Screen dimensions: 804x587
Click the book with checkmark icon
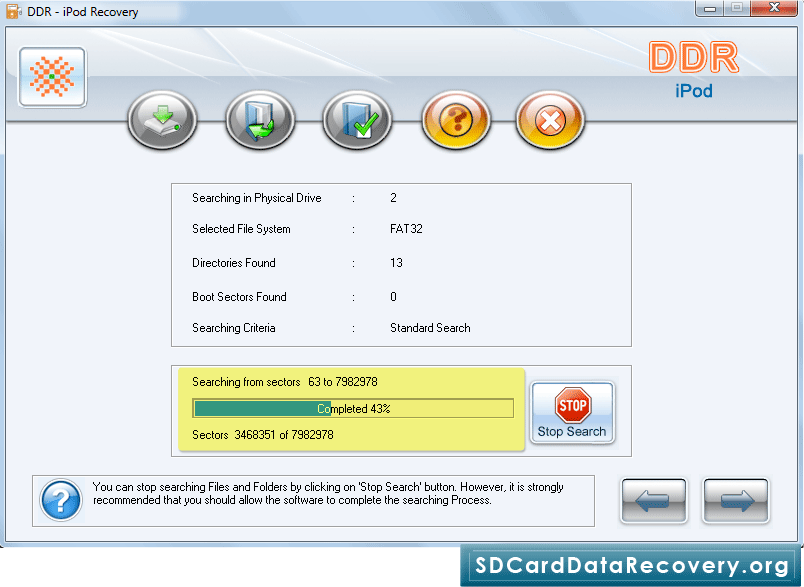(x=357, y=120)
